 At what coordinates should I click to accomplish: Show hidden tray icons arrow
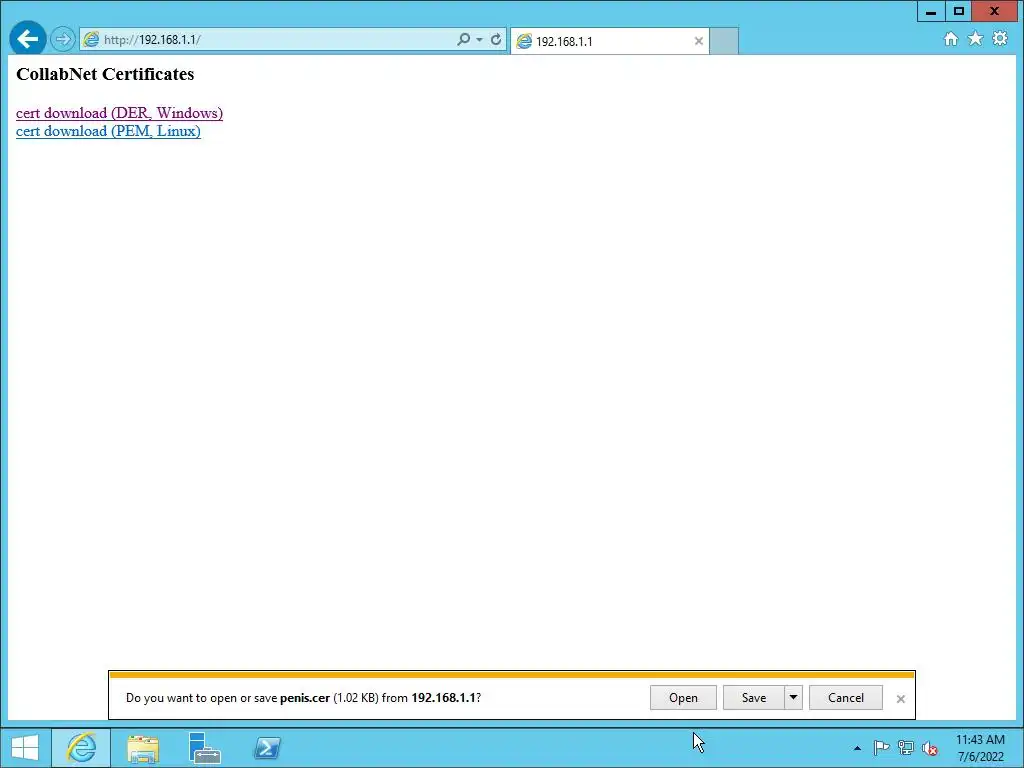(x=857, y=748)
